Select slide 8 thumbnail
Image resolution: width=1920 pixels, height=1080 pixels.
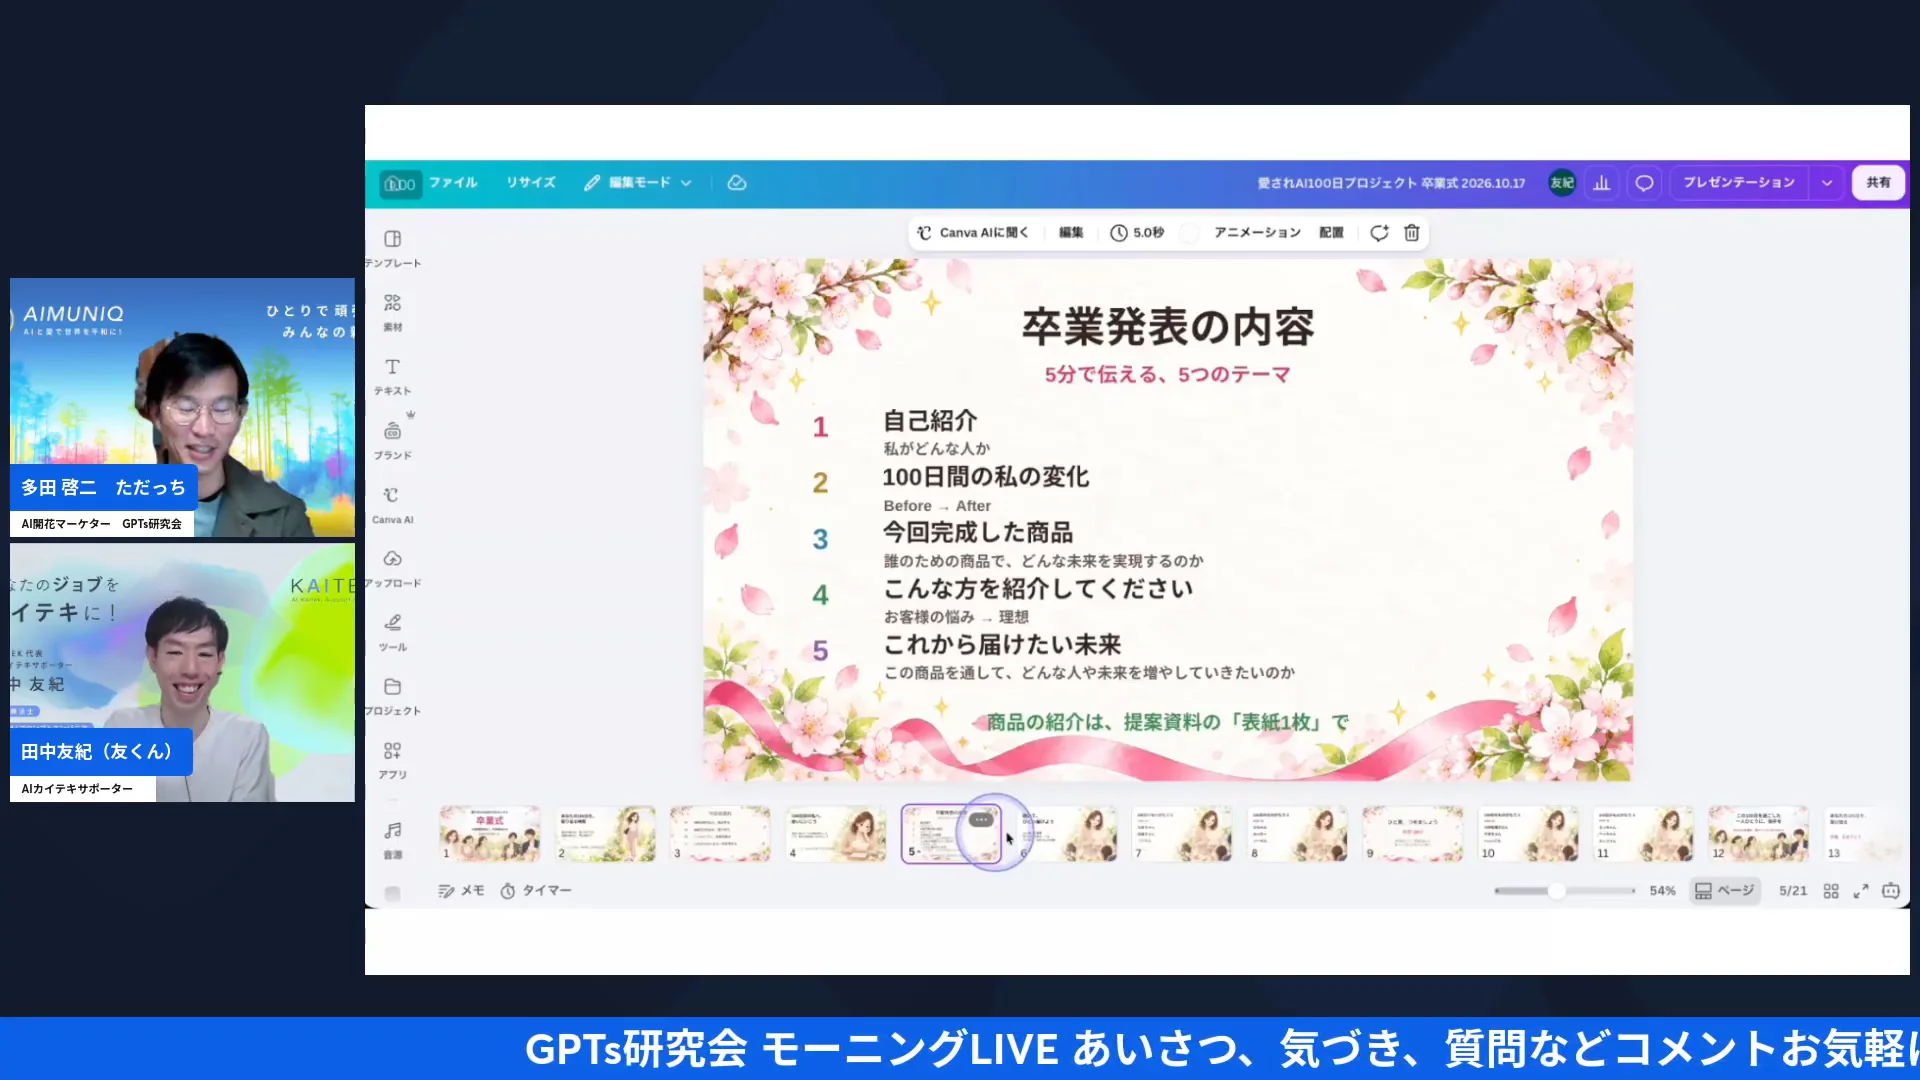point(1298,834)
